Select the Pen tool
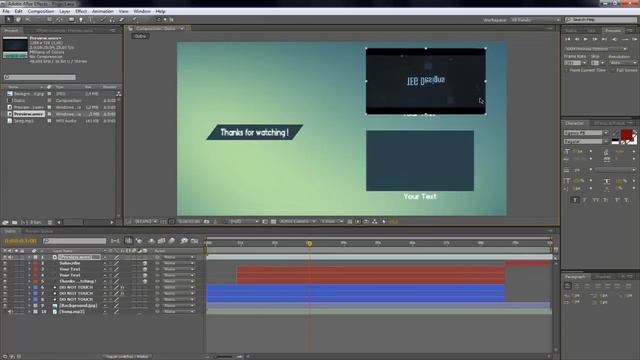 (81, 19)
